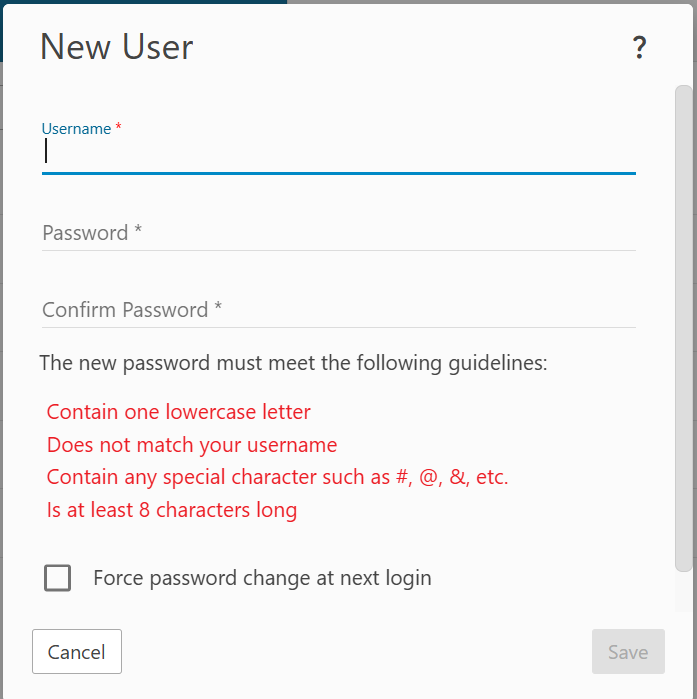Click the small blue Username label

pyautogui.click(x=76, y=129)
